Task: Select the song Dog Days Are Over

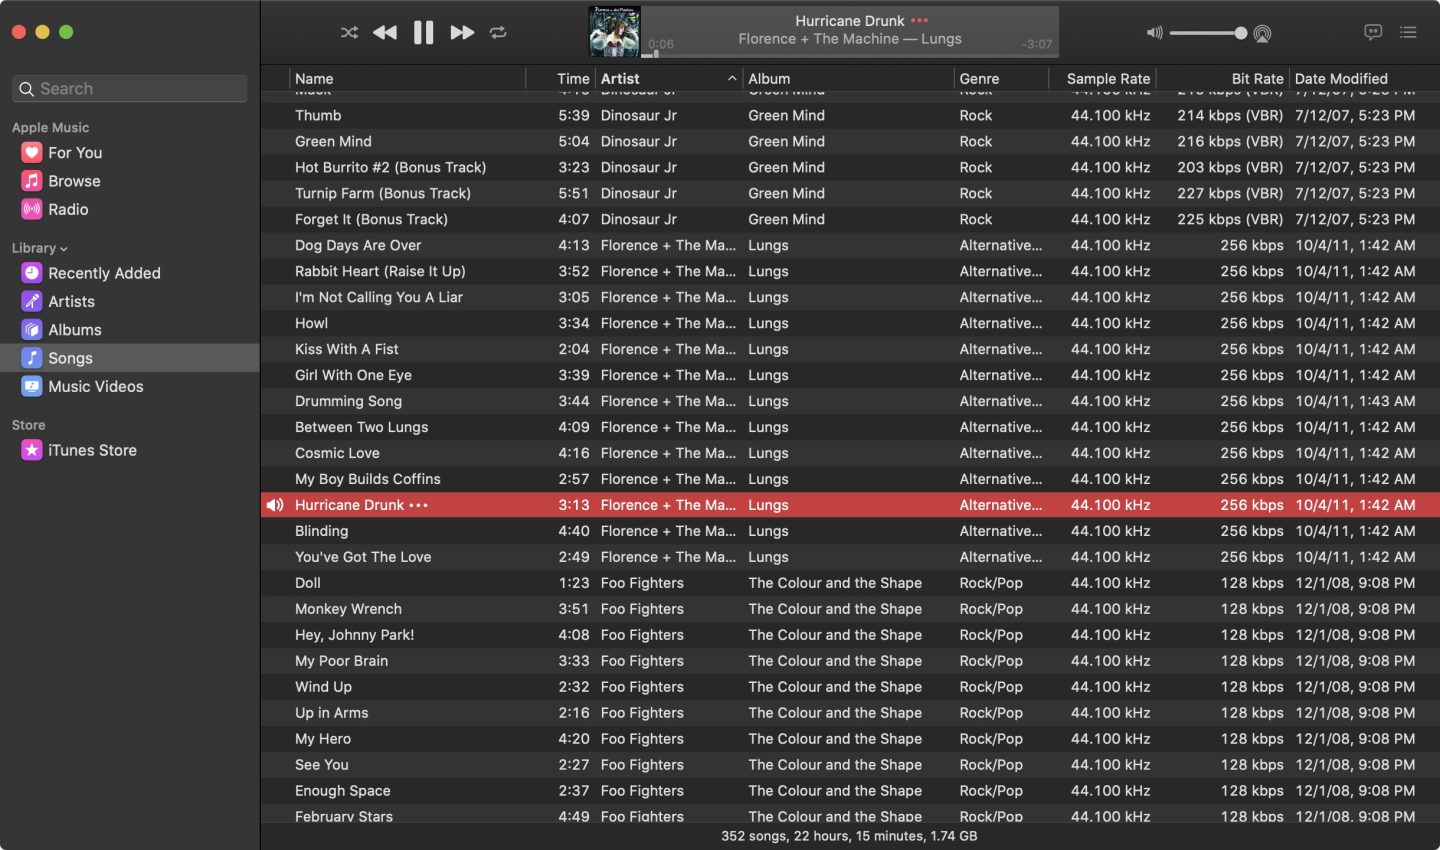Action: (x=358, y=245)
